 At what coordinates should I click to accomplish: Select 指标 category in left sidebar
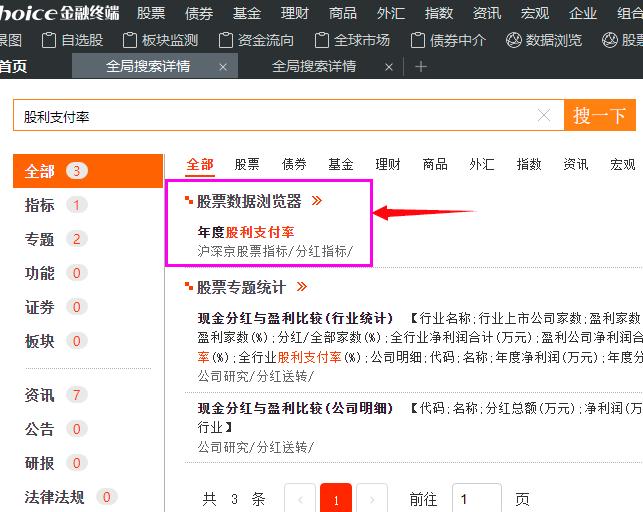(56, 205)
